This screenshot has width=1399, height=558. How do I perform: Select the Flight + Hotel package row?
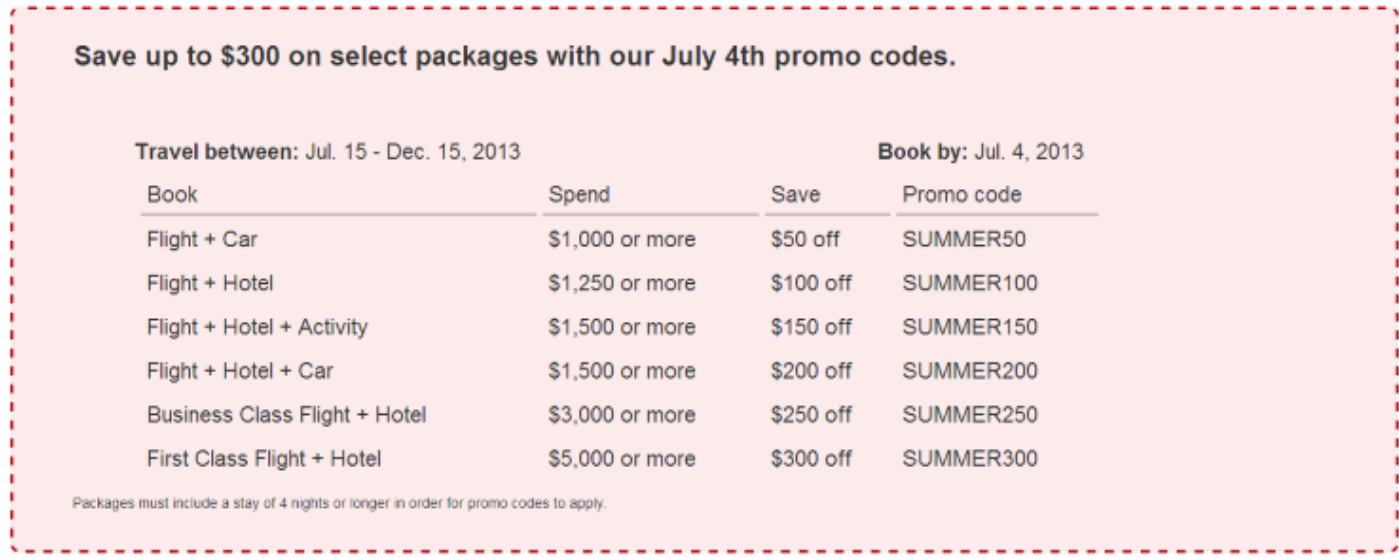[620, 283]
